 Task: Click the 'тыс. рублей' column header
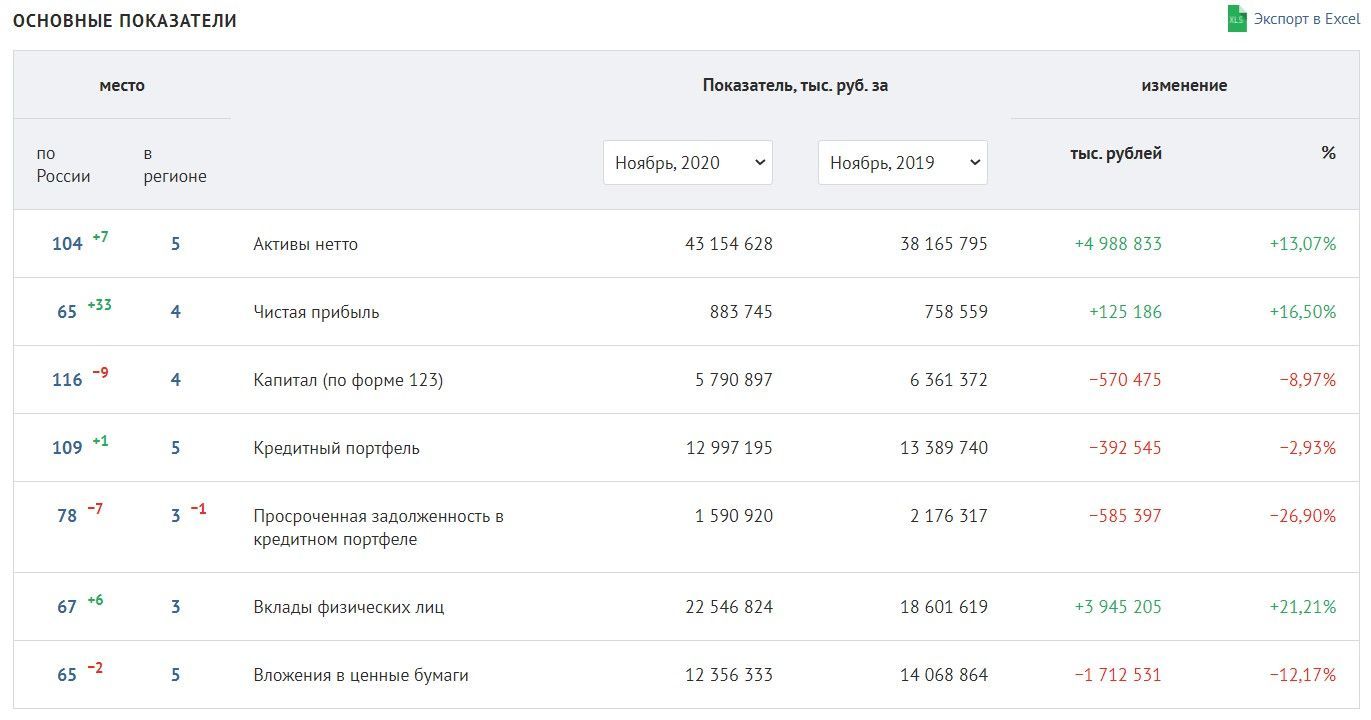[x=1116, y=153]
